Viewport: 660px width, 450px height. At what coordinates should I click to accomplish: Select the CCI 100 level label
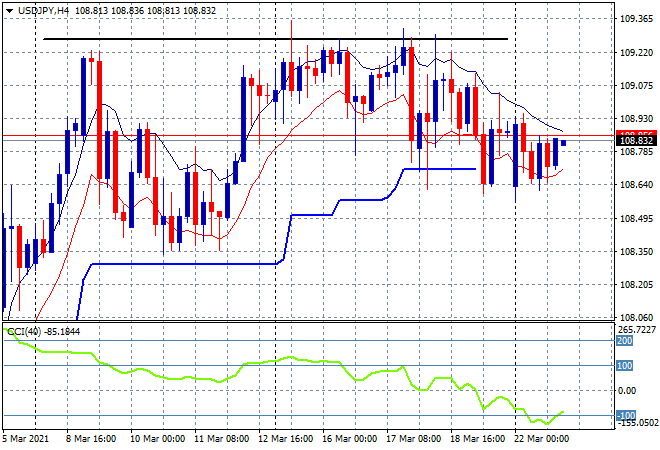tap(625, 365)
